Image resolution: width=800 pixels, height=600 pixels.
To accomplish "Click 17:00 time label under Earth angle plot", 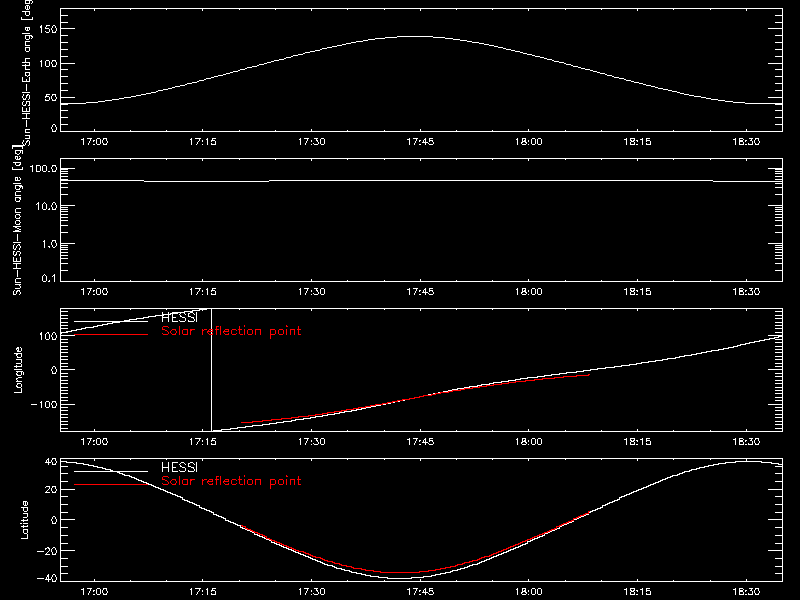I will pos(94,141).
